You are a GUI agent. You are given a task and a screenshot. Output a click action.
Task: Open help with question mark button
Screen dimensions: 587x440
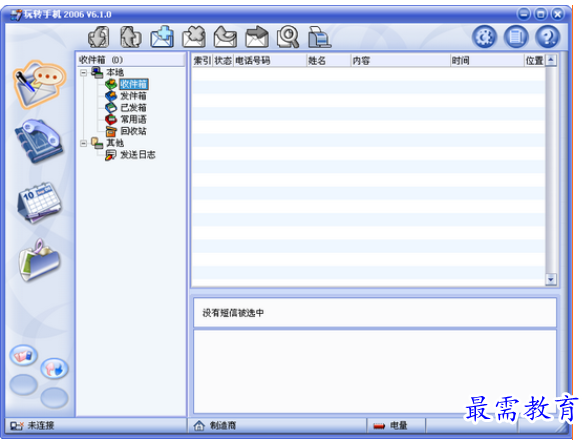pos(548,37)
